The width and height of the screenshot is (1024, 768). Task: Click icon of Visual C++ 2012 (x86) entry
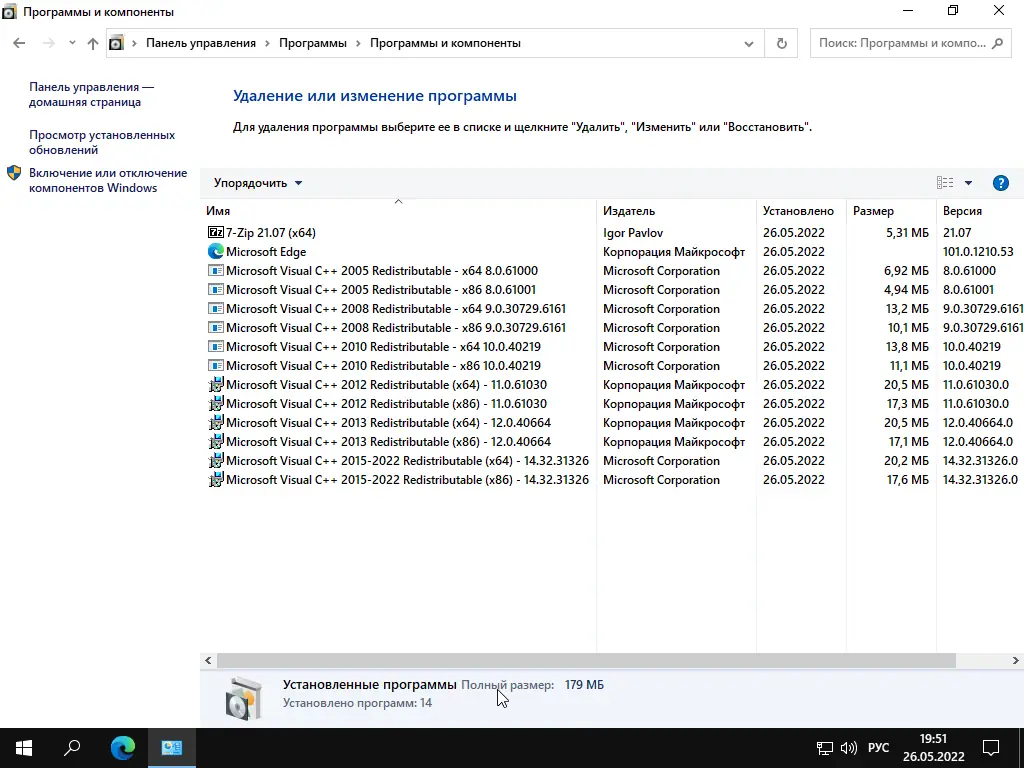pos(216,404)
